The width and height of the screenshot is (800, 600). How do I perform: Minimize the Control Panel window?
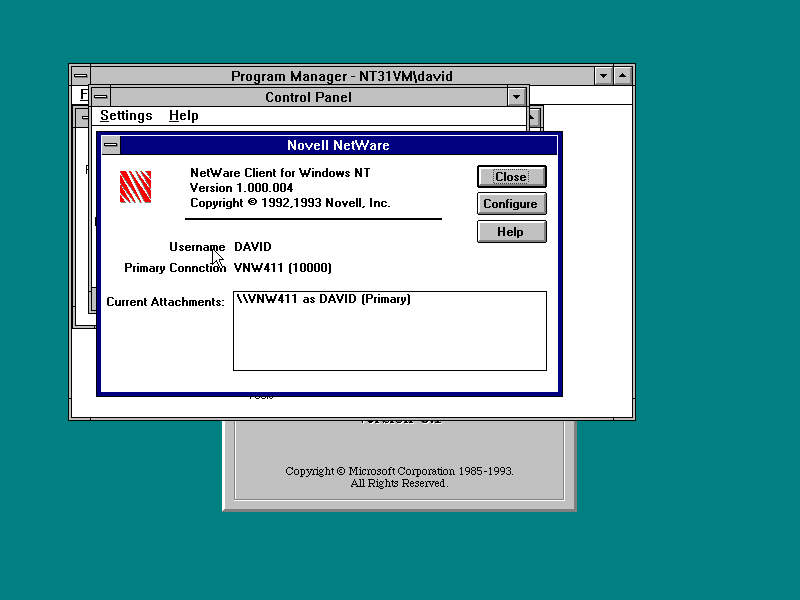pos(516,96)
